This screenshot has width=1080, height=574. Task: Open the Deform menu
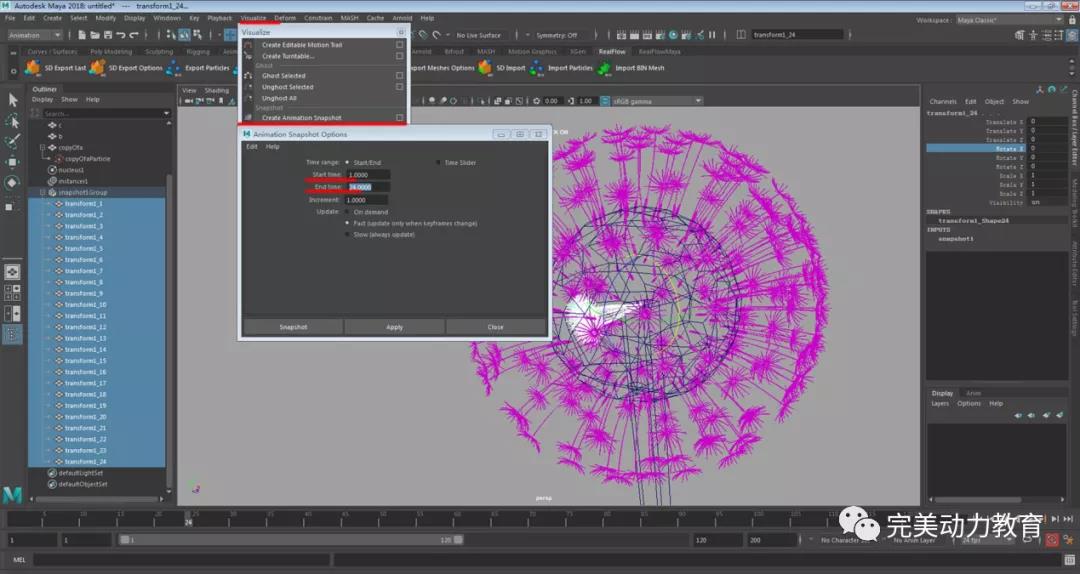coord(285,18)
